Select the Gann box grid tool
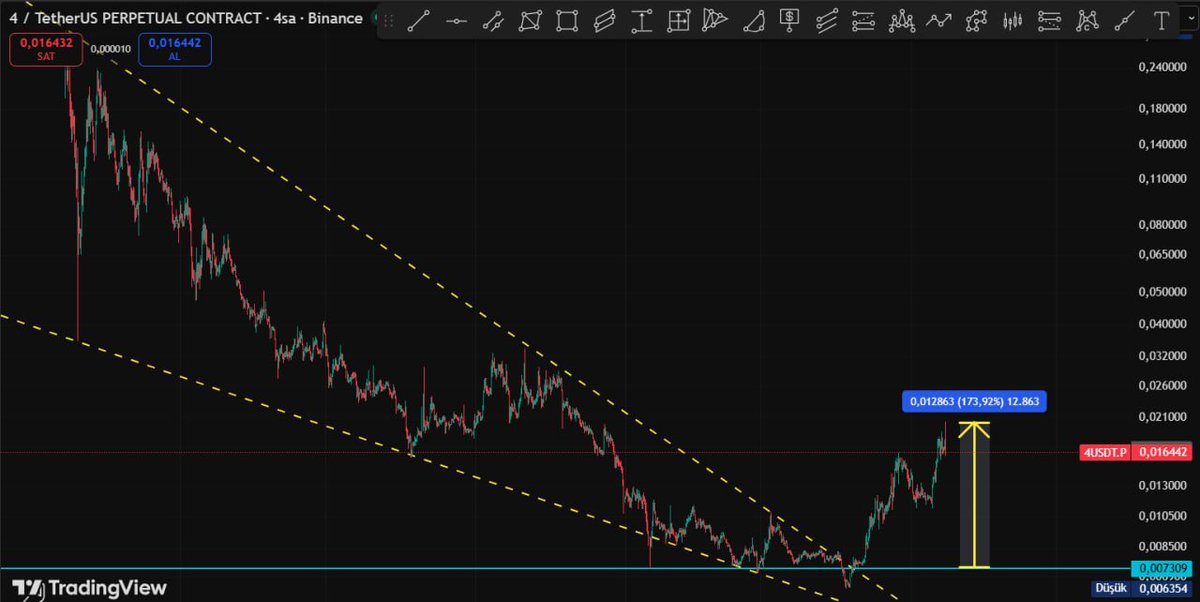The image size is (1200, 602). [x=678, y=20]
